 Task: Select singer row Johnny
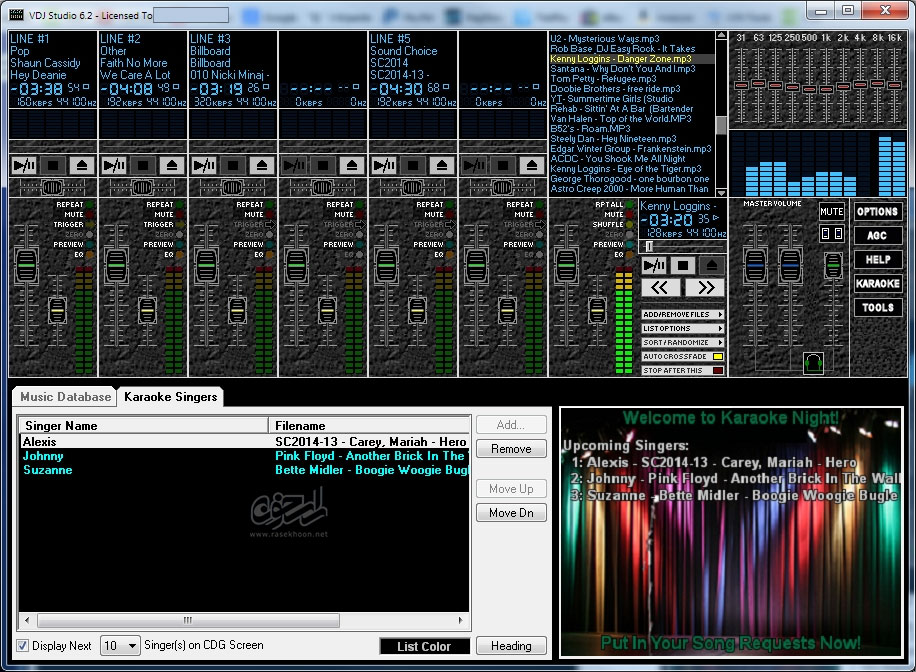coord(245,456)
